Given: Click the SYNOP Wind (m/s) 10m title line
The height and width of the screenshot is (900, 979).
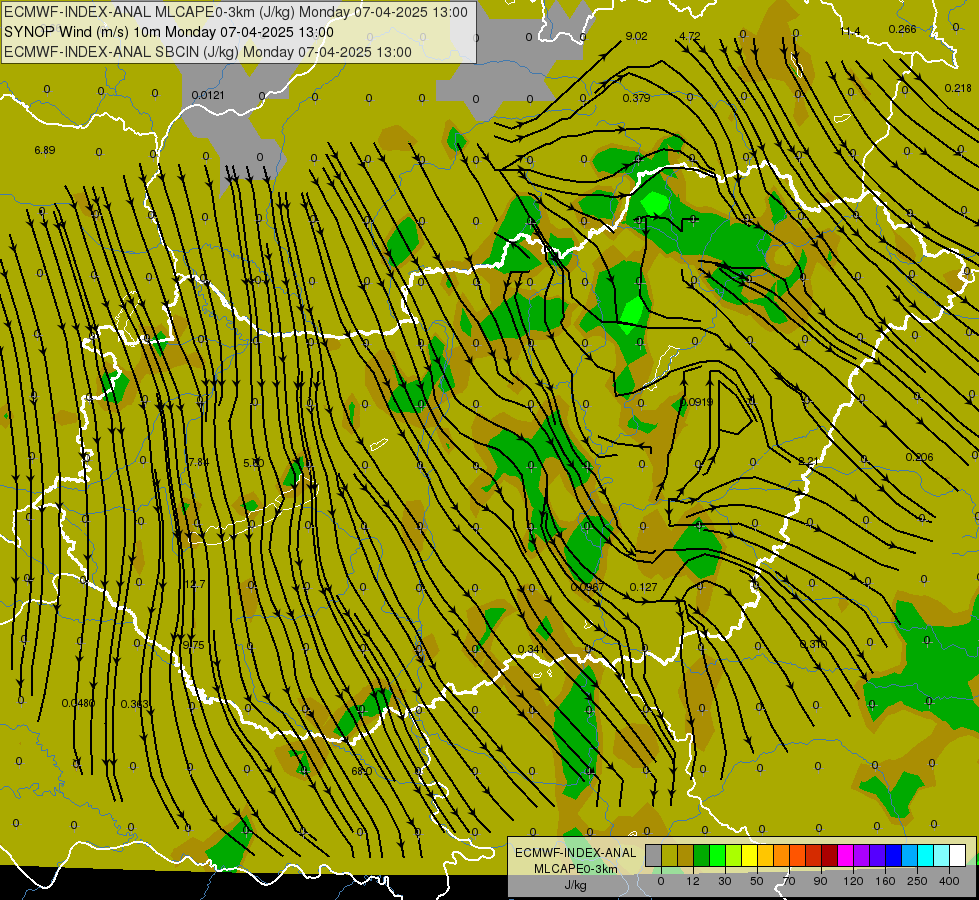Looking at the screenshot, I should coord(169,32).
